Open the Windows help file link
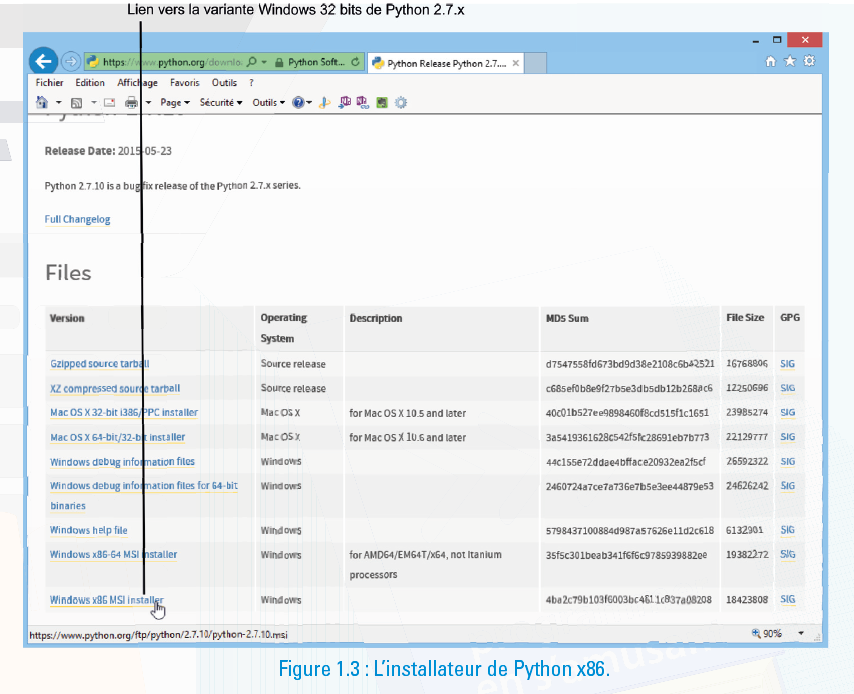854x694 pixels. point(88,530)
